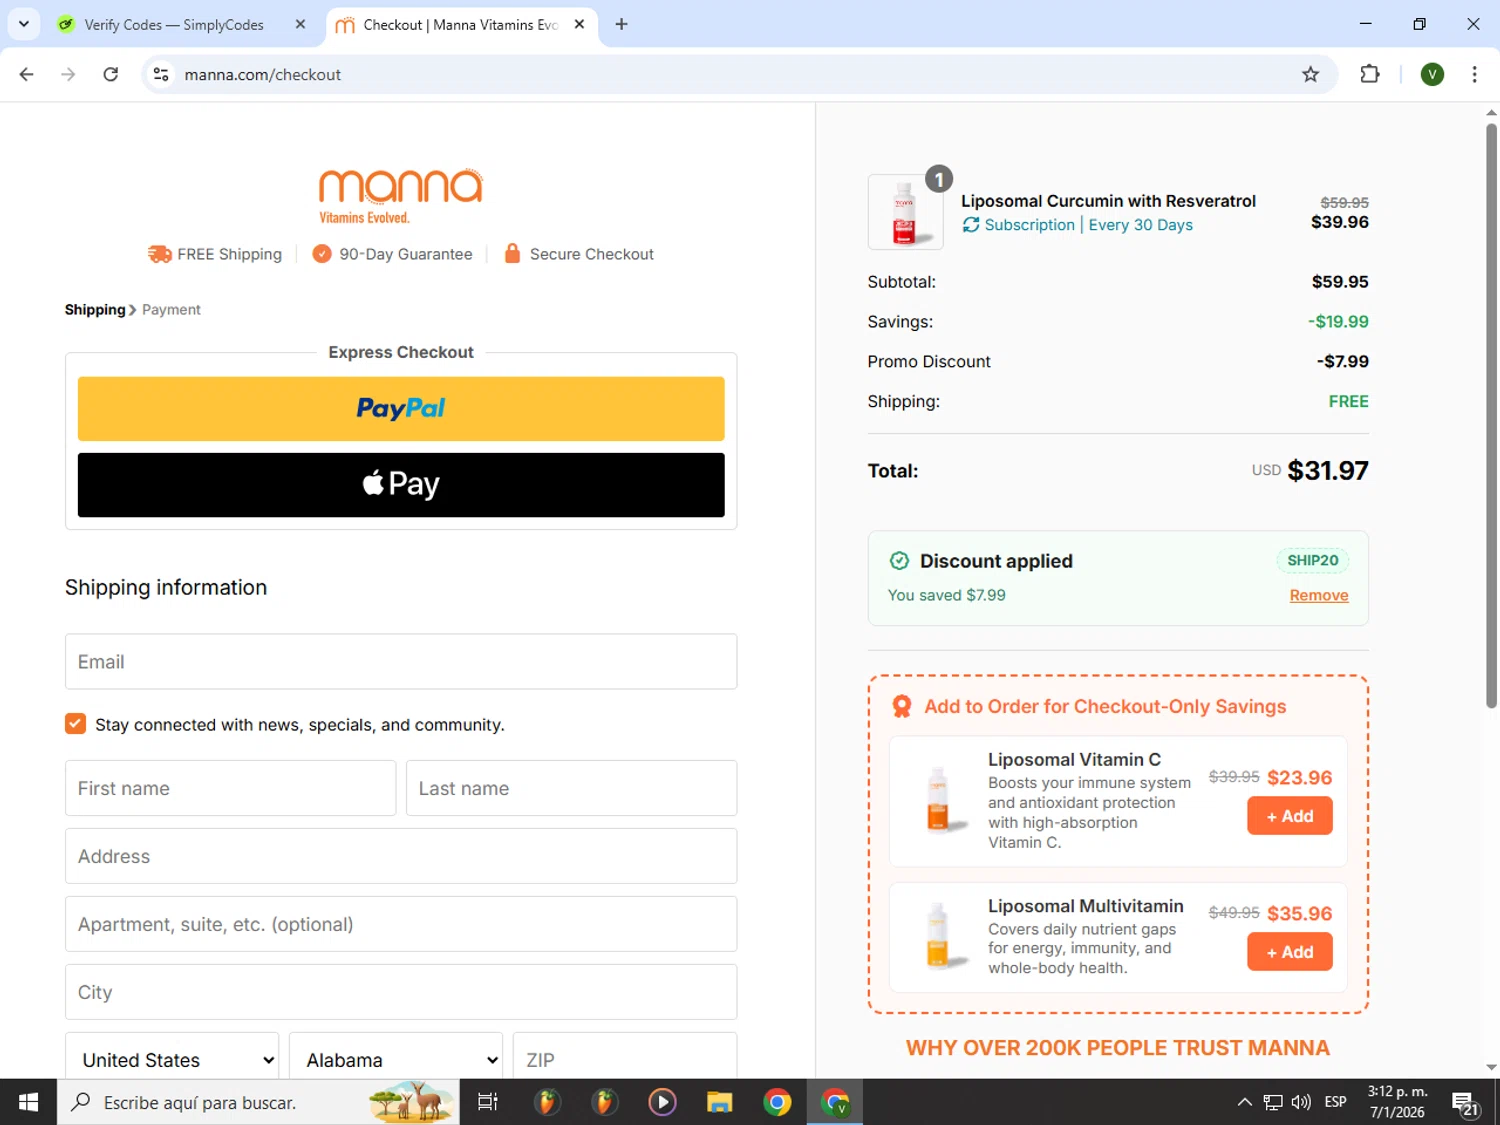Click the SHIP20 promo code badge
This screenshot has height=1125, width=1500.
click(1312, 561)
